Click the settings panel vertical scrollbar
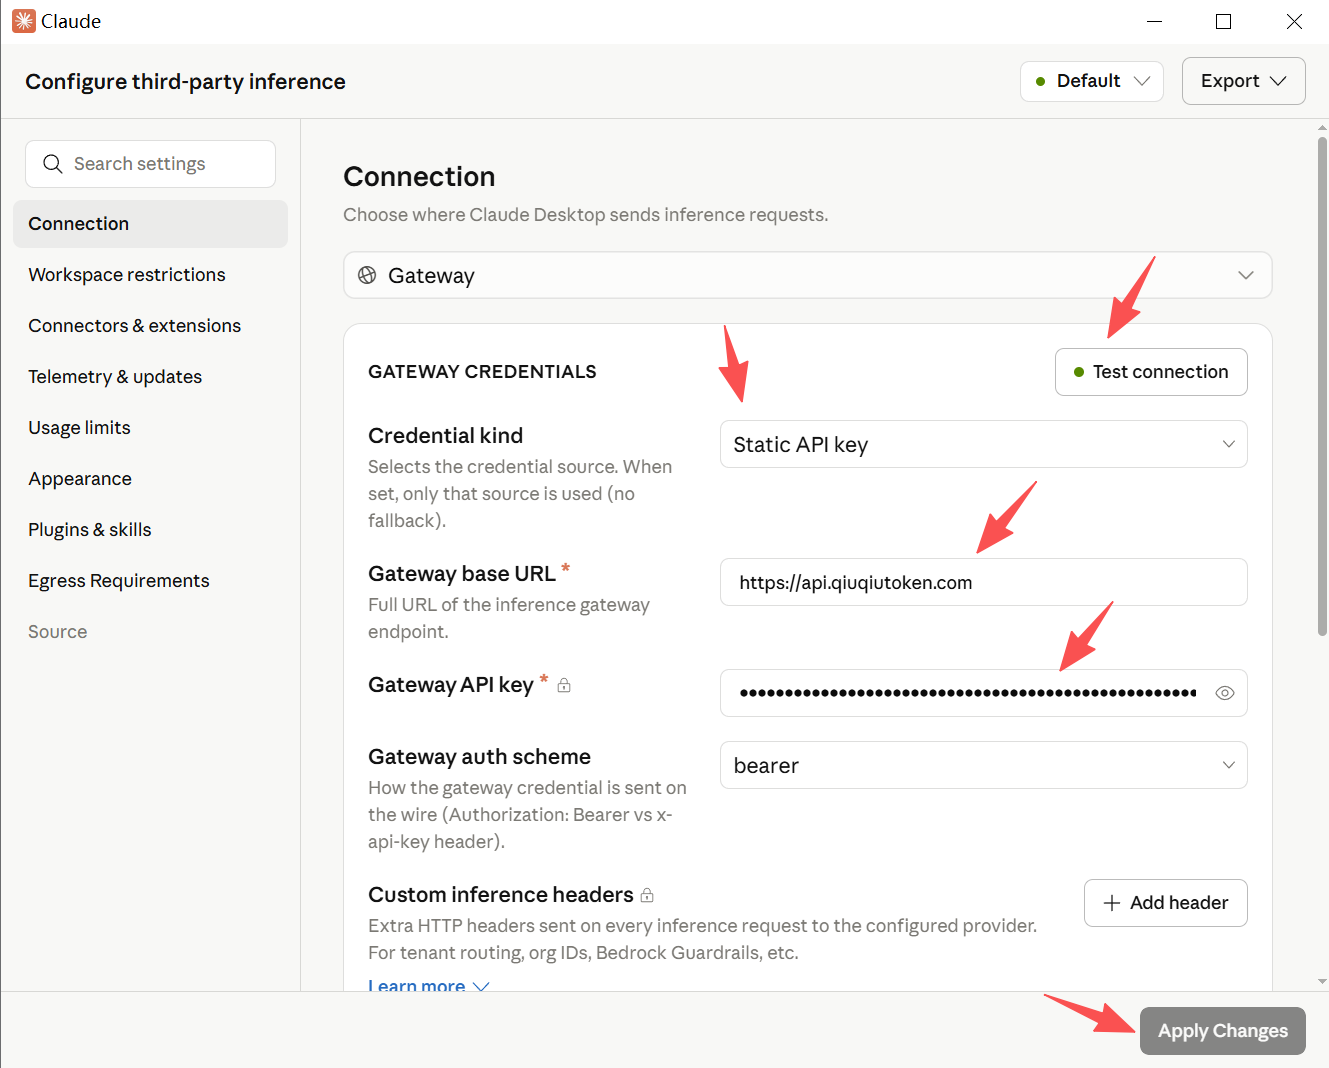The width and height of the screenshot is (1329, 1068). pos(1322,386)
